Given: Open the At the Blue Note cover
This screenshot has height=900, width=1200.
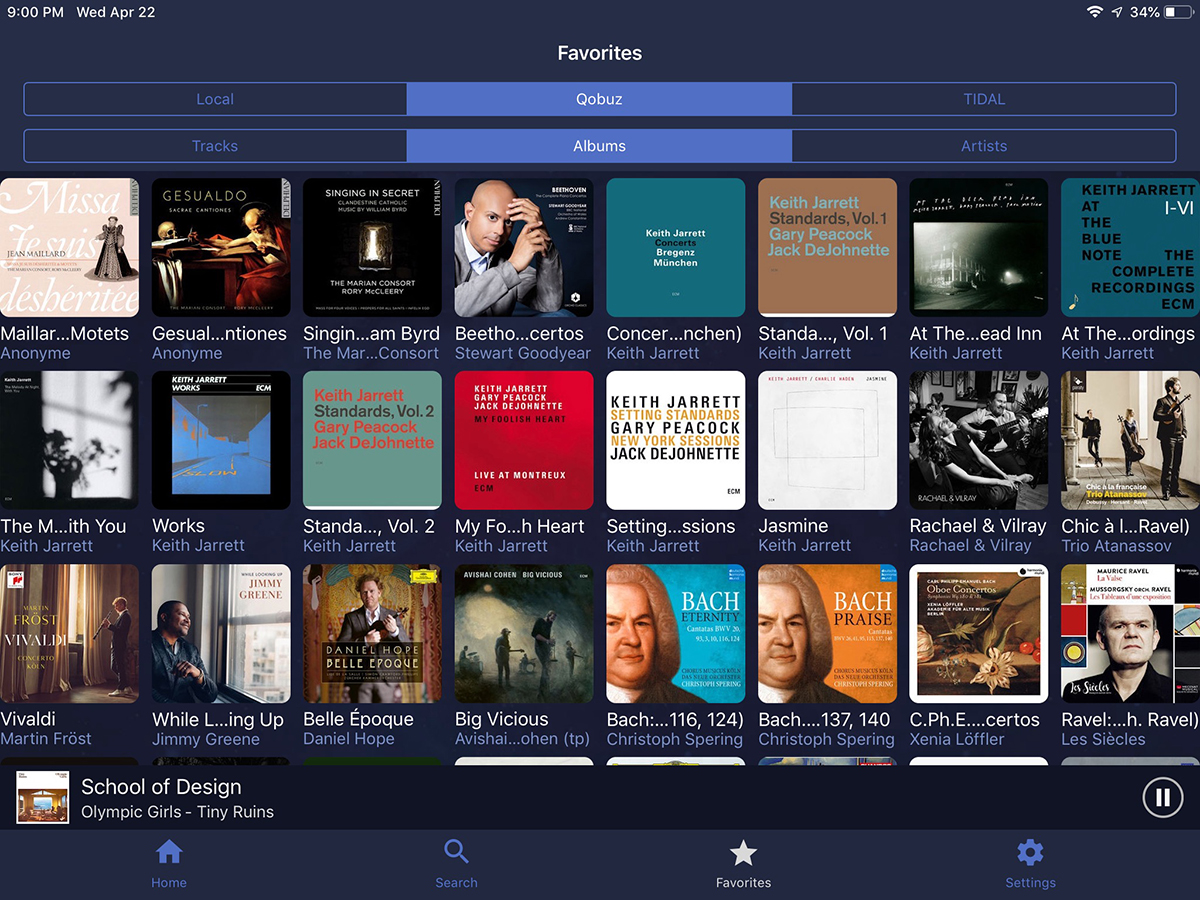Looking at the screenshot, I should tap(1130, 248).
